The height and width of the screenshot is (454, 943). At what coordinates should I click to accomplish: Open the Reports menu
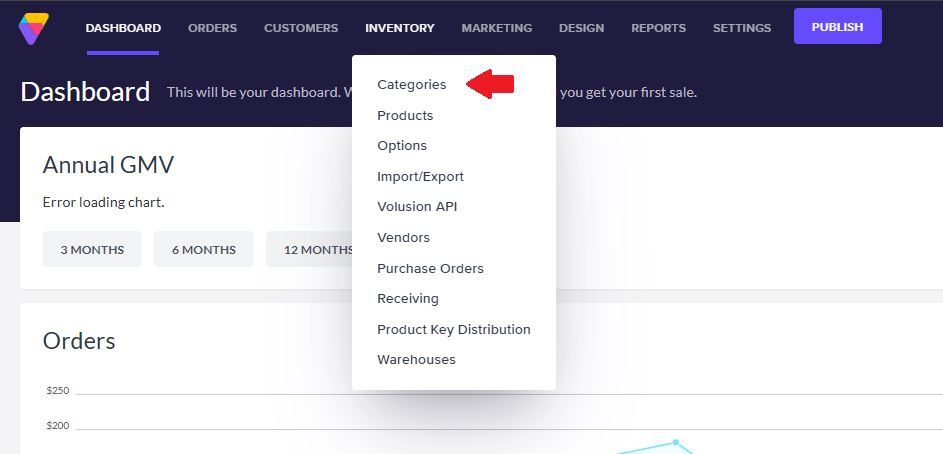(659, 28)
